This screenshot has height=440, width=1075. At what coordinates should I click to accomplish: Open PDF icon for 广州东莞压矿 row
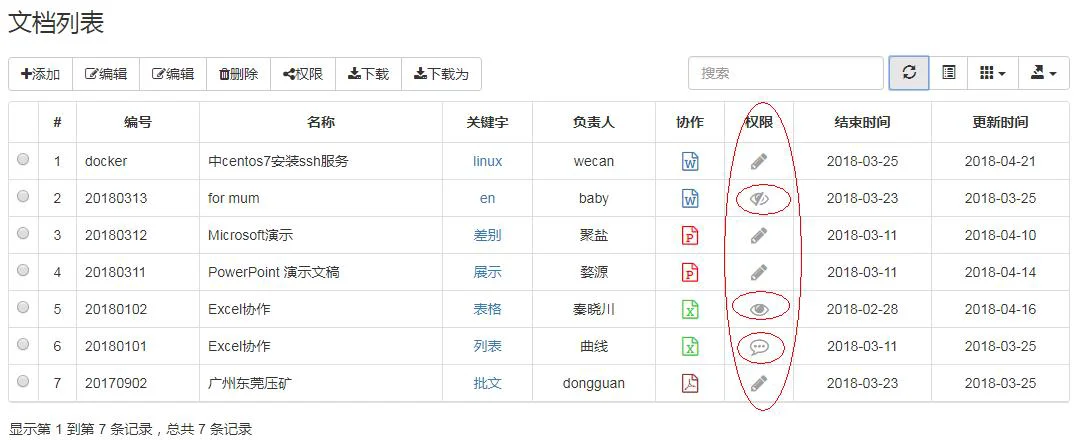(690, 384)
